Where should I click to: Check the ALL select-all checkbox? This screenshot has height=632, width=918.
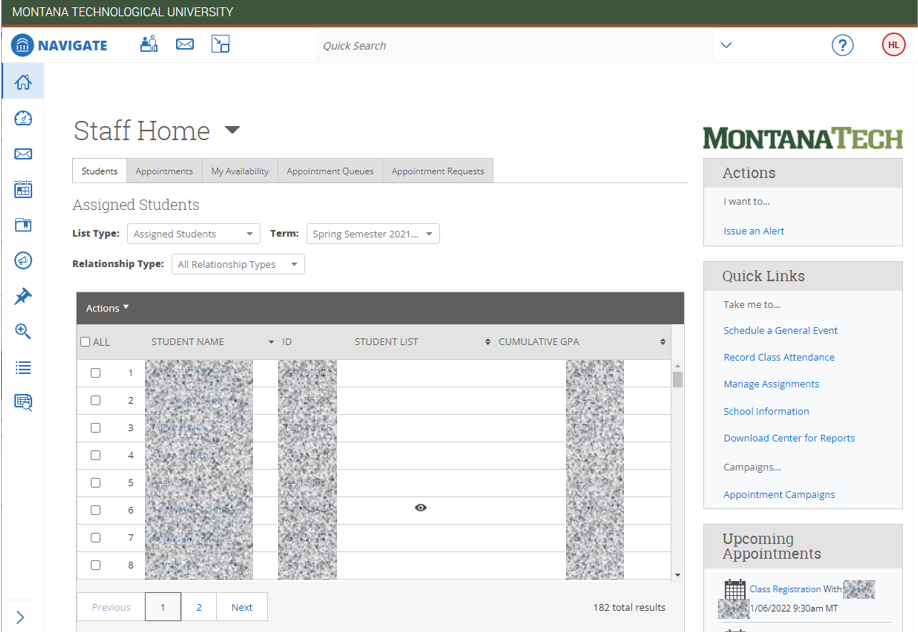click(85, 342)
